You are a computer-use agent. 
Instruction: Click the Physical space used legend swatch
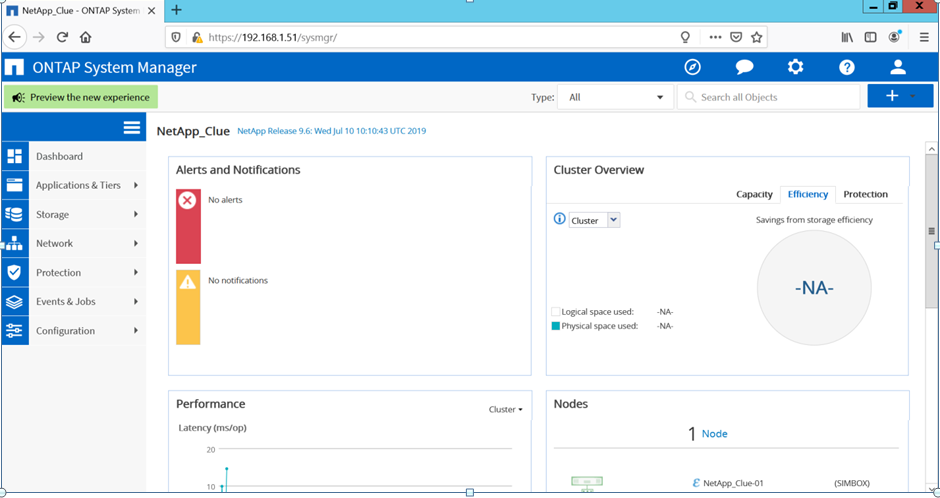(x=556, y=326)
